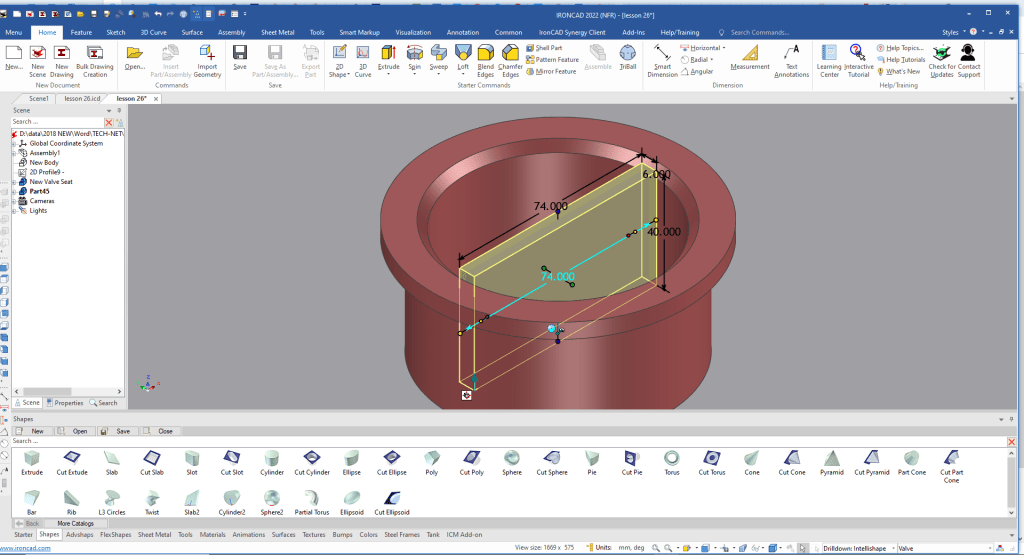Viewport: 1024px width, 555px height.
Task: Select Part45 in the scene tree
Action: click(39, 191)
